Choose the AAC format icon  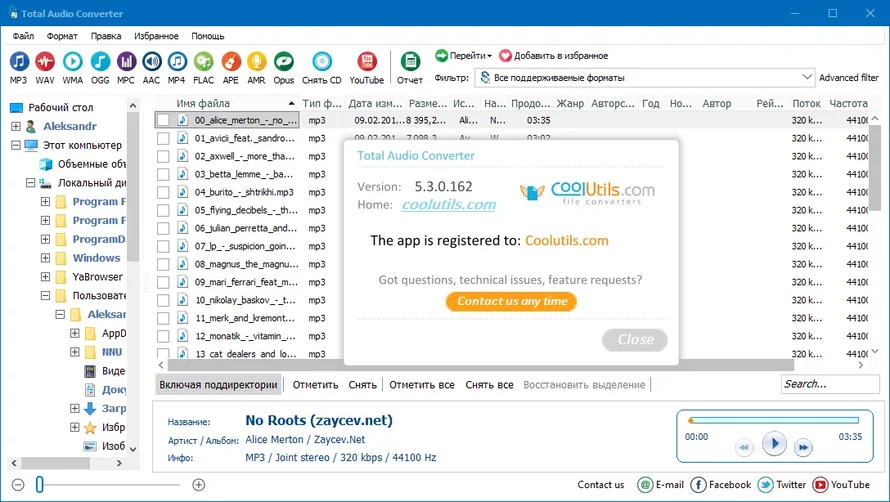(151, 61)
